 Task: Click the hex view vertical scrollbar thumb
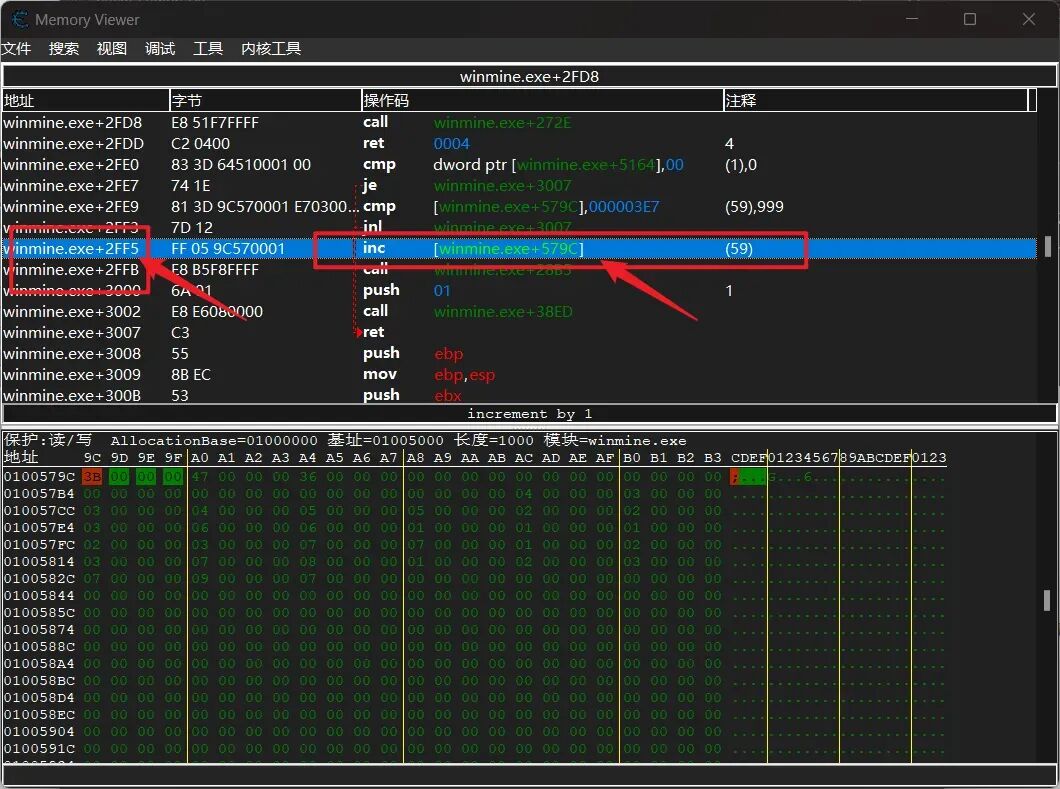tap(1048, 599)
